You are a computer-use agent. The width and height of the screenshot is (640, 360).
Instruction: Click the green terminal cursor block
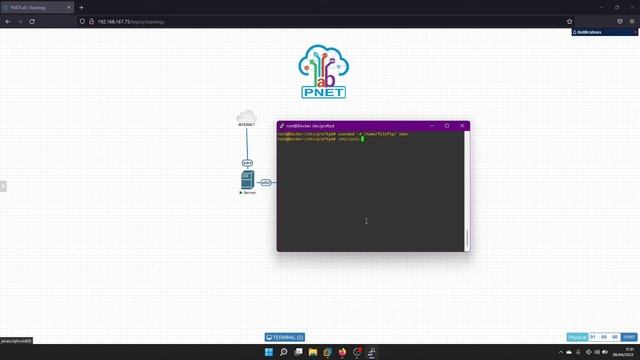362,139
